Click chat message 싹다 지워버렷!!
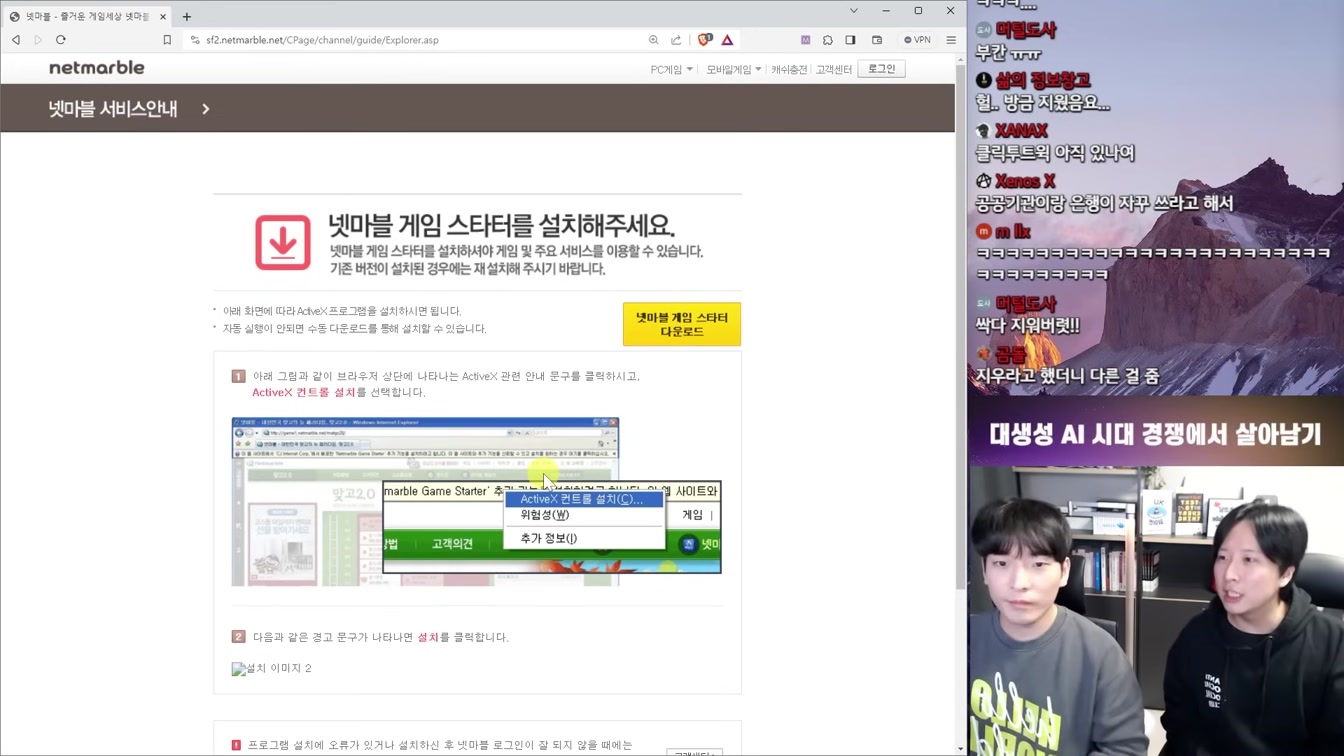 (1027, 325)
